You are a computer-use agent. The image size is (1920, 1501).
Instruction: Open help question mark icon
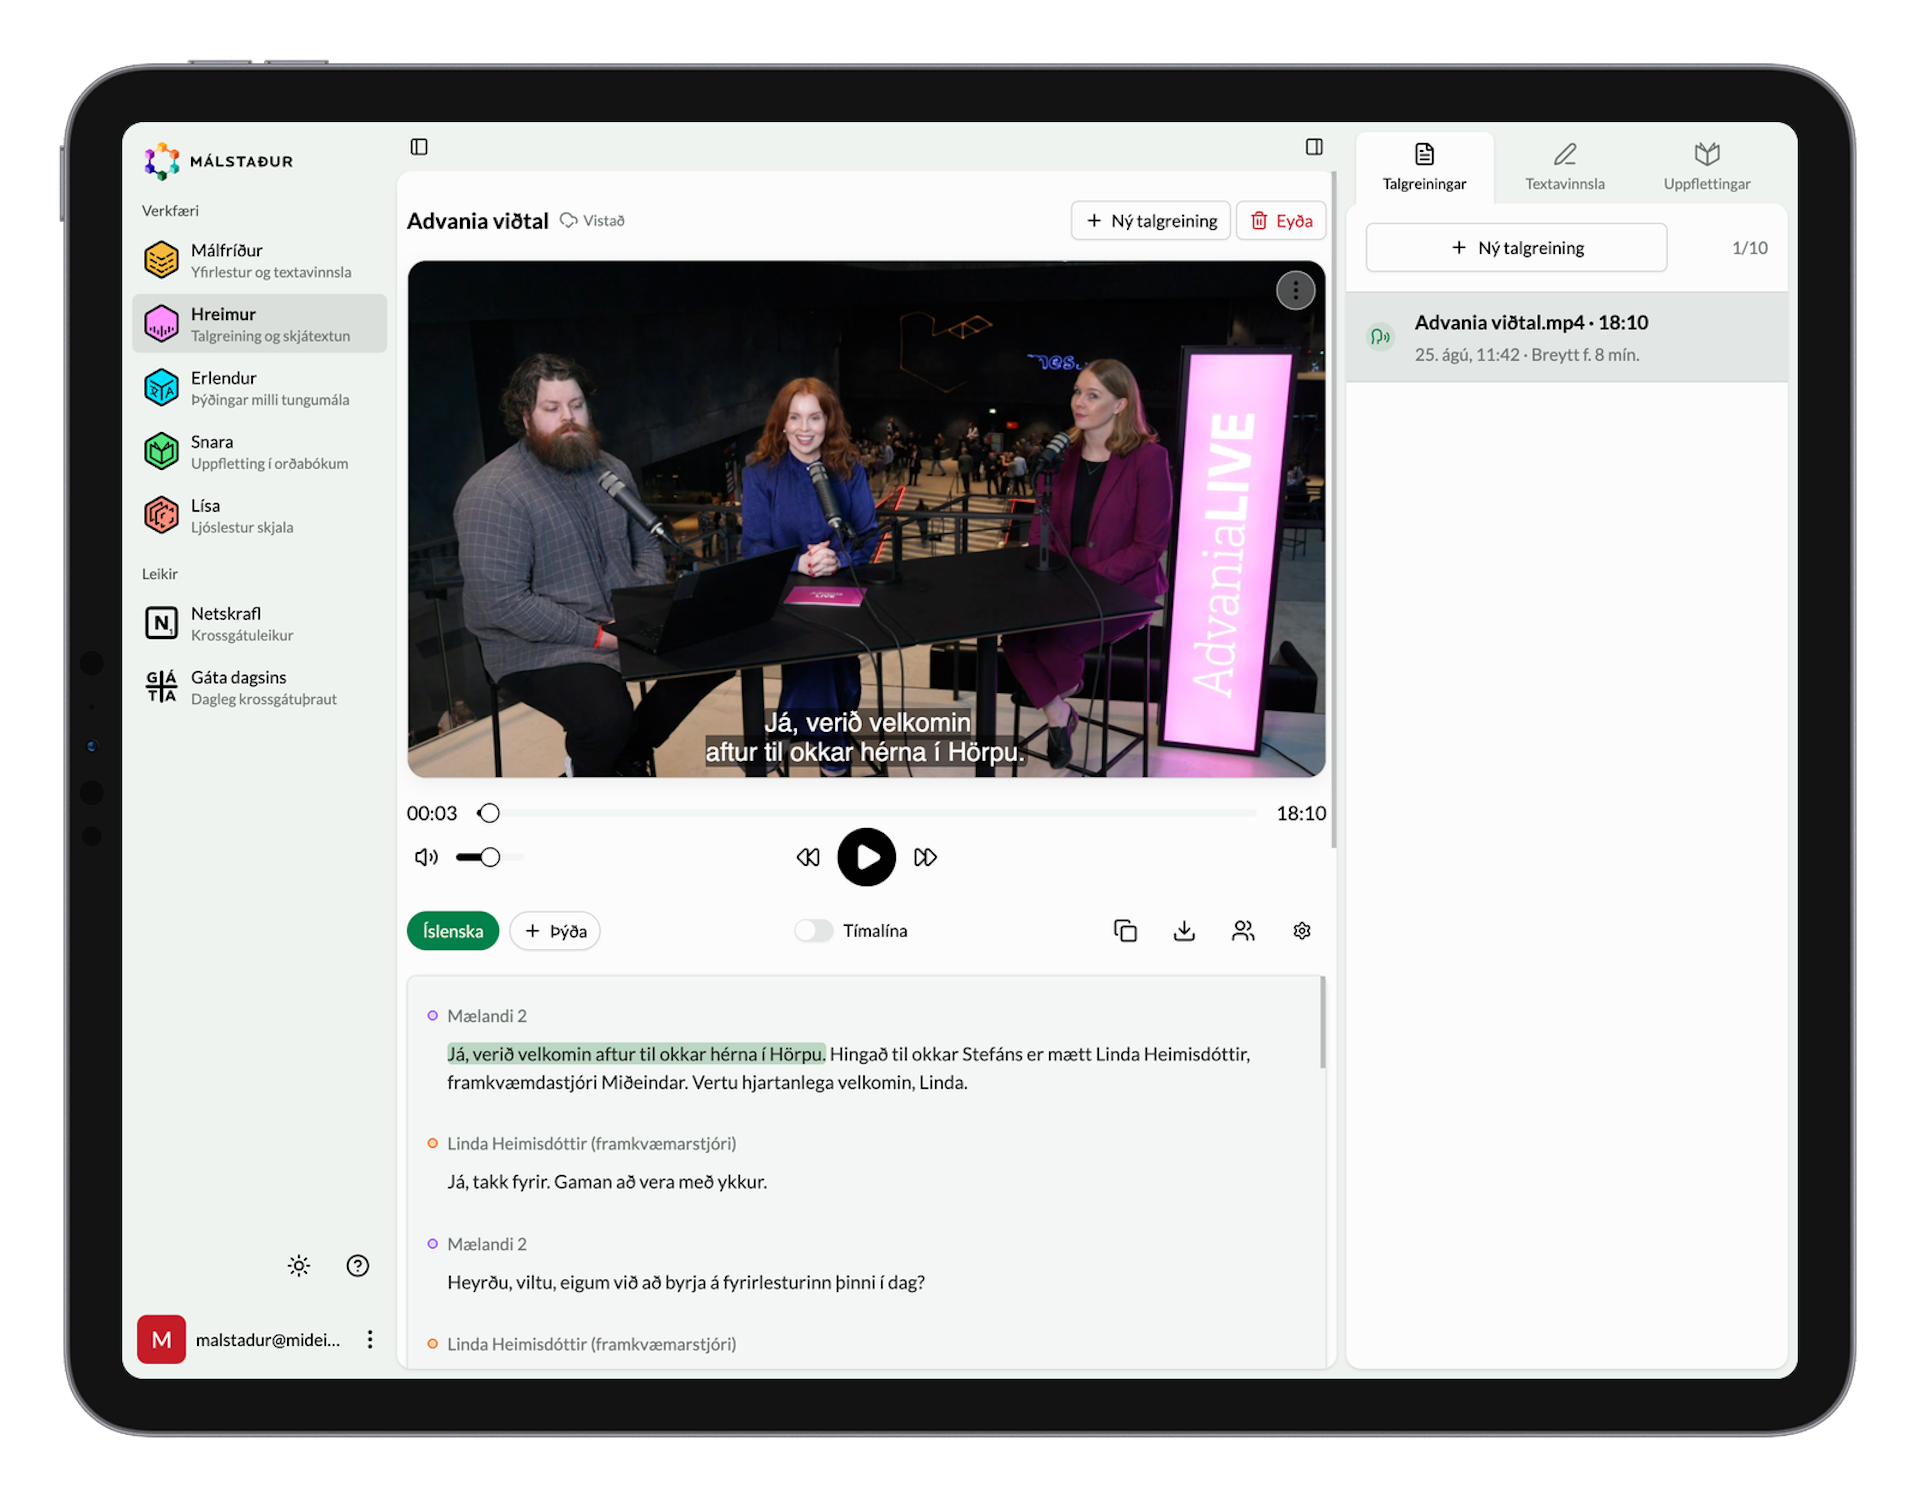(358, 1266)
